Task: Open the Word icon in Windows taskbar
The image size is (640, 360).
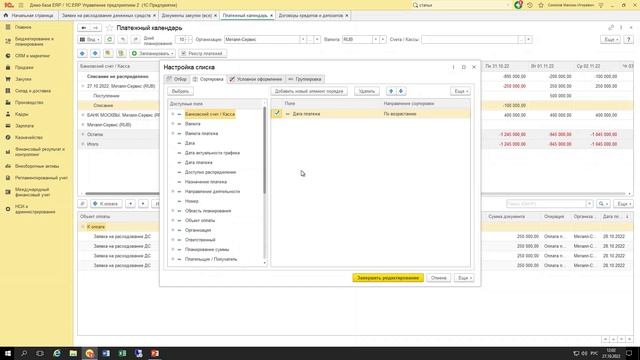Action: pos(106,353)
